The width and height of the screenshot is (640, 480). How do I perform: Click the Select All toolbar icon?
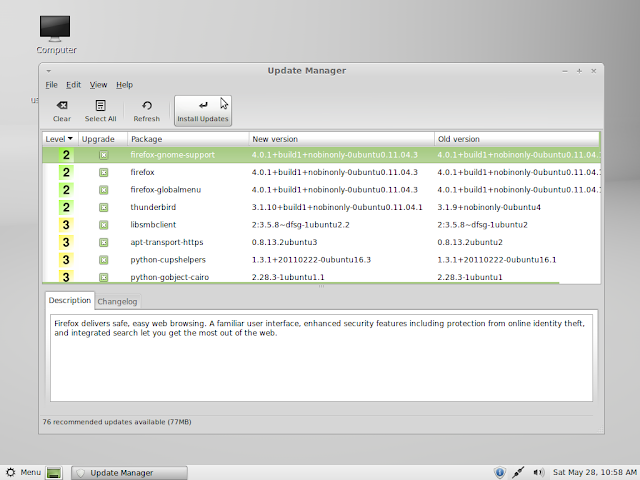pos(100,111)
